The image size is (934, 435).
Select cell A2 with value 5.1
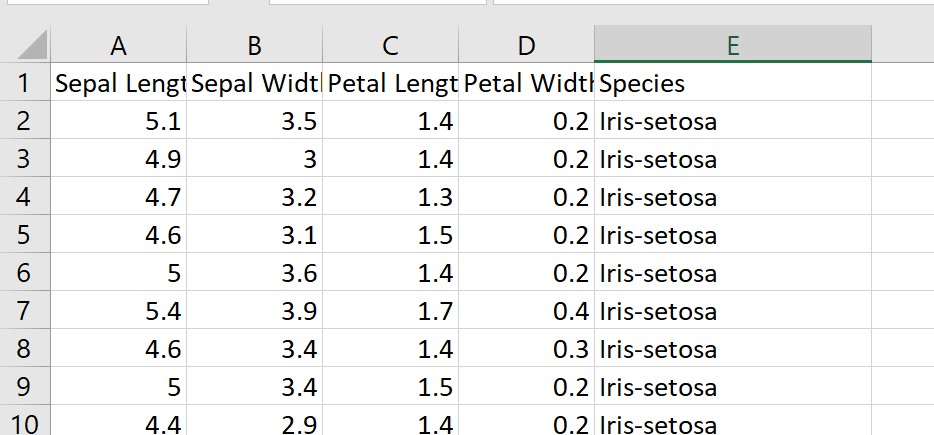pos(119,121)
